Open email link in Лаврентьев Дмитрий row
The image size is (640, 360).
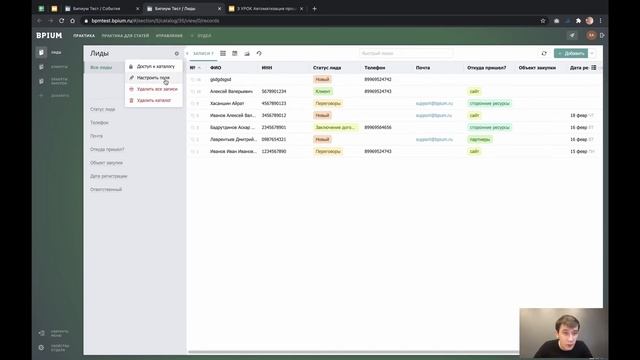tap(434, 140)
